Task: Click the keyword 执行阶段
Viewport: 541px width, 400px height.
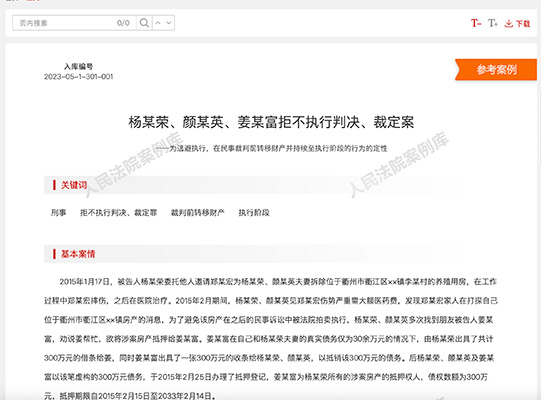Action: (254, 213)
